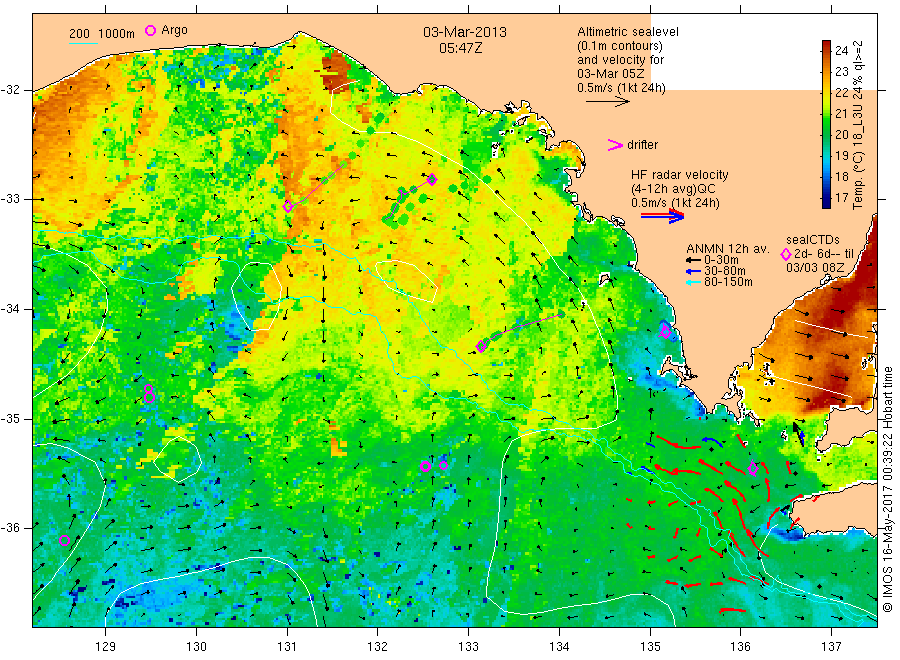Click seal CTD diamond among red HF radar arrows

(753, 468)
